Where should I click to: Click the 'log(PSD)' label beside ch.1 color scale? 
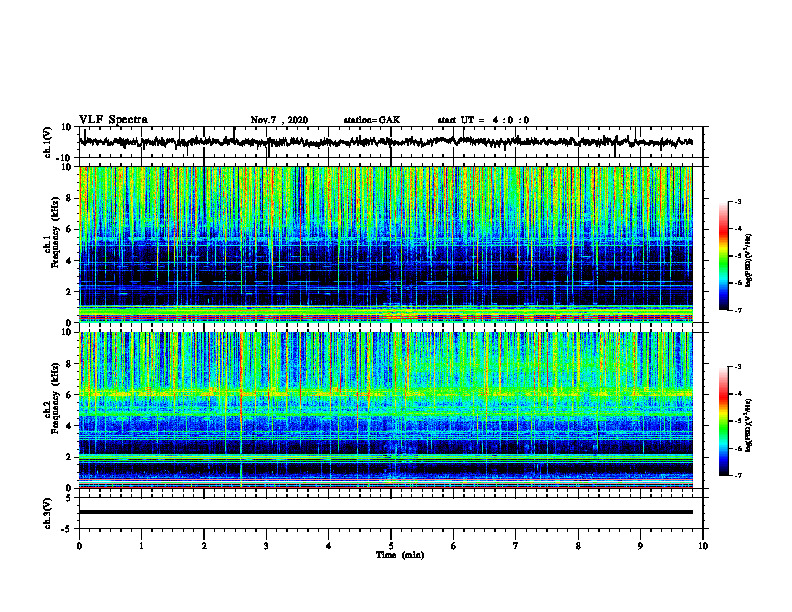[x=749, y=261]
